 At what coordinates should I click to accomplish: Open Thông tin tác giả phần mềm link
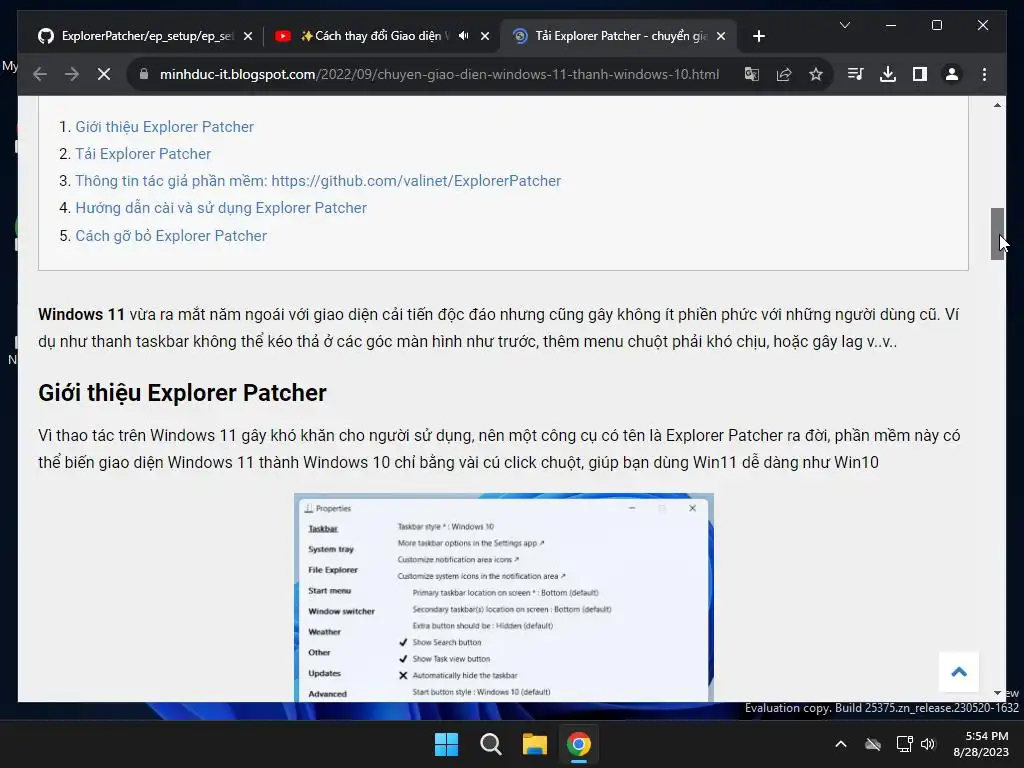318,181
